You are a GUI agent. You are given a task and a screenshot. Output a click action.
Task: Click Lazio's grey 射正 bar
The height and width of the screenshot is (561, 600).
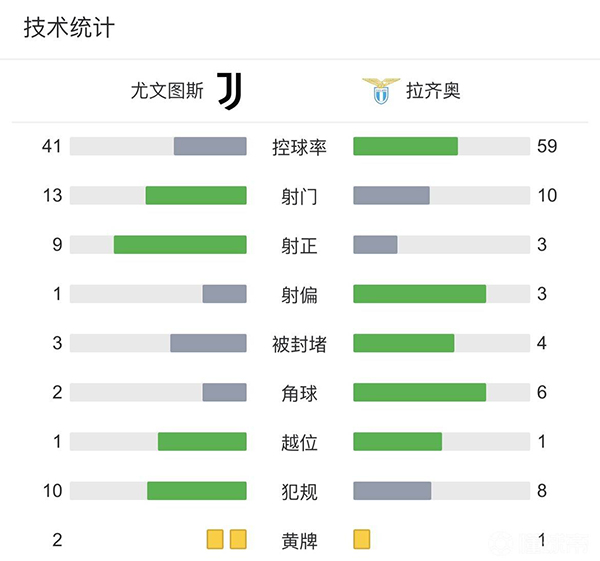[375, 245]
